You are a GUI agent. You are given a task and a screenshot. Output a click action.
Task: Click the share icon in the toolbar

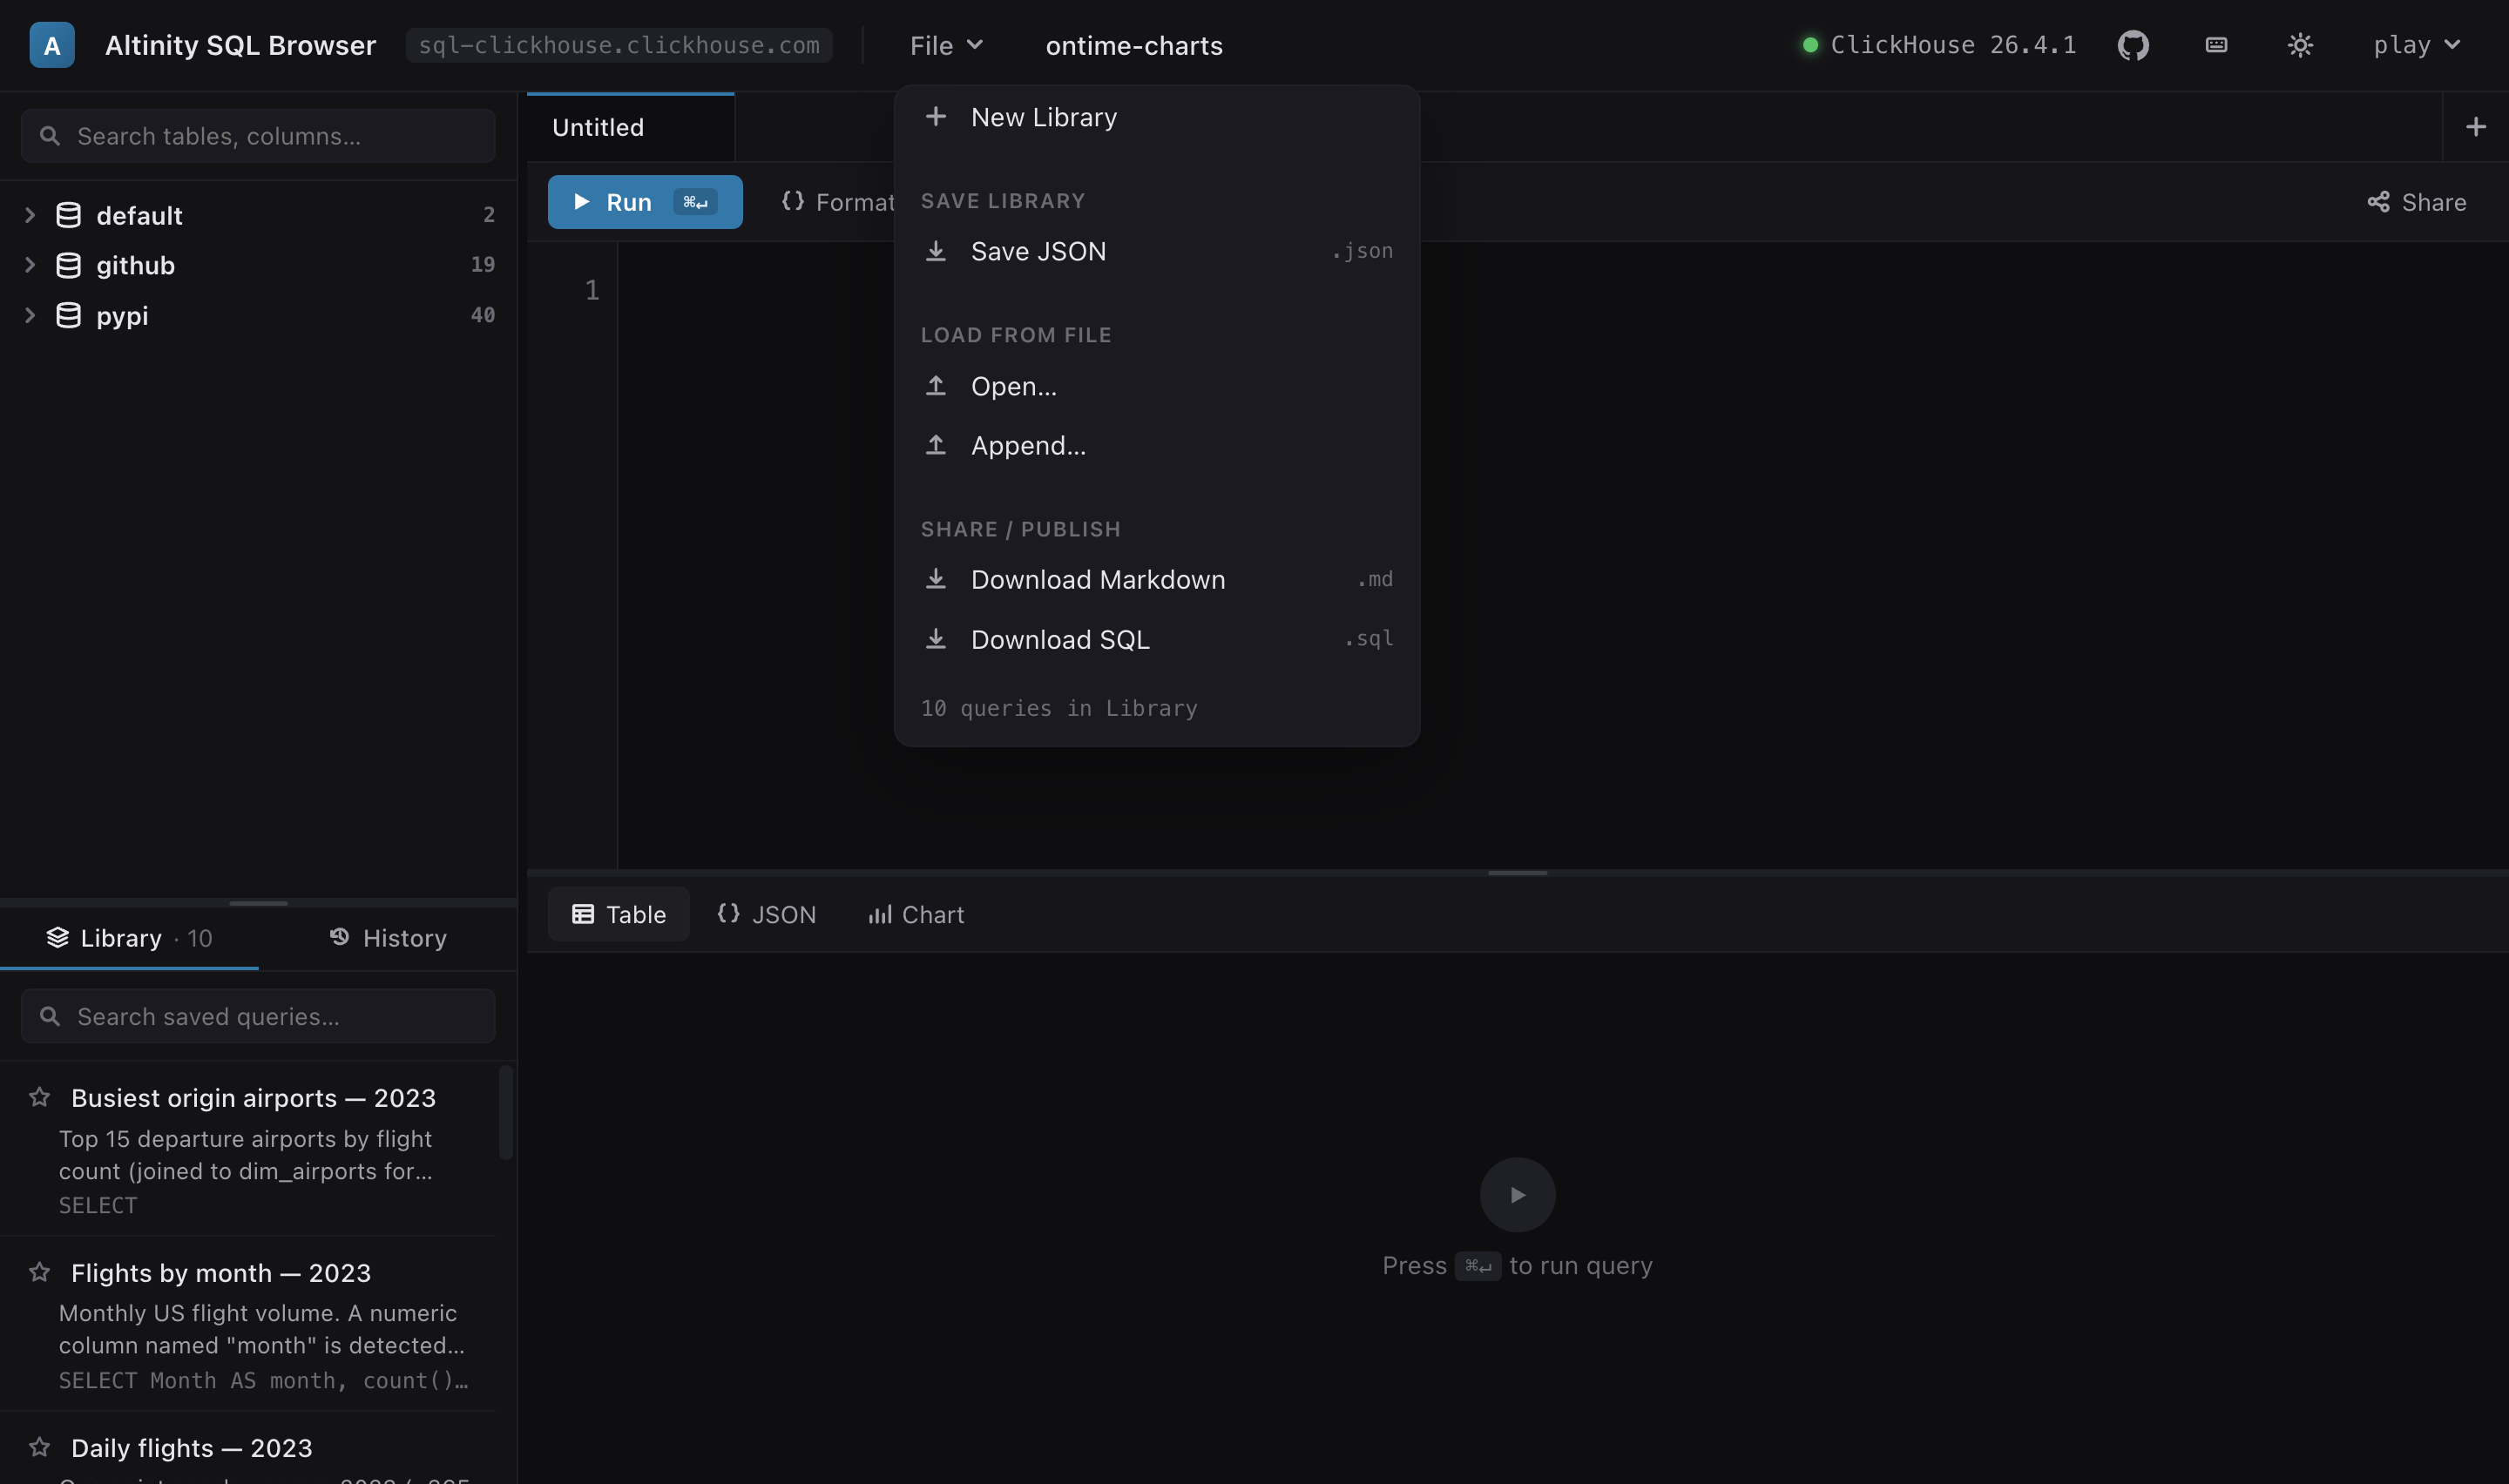click(x=2378, y=202)
